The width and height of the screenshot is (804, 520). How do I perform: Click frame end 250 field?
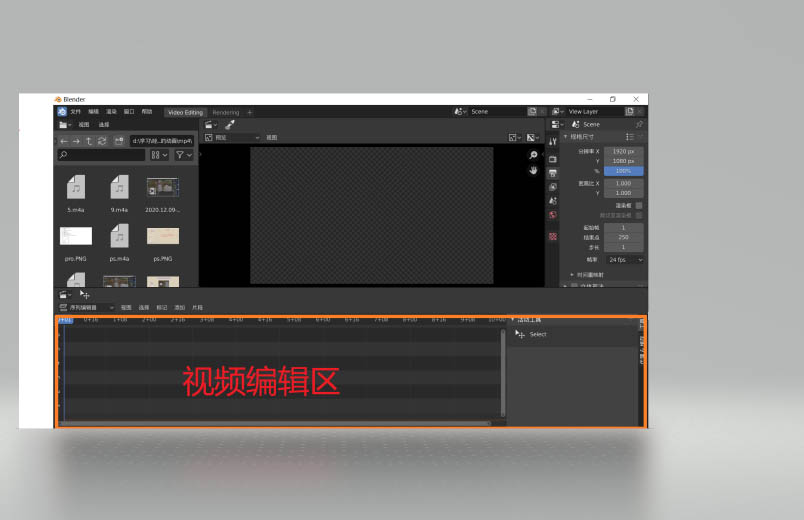click(x=624, y=237)
